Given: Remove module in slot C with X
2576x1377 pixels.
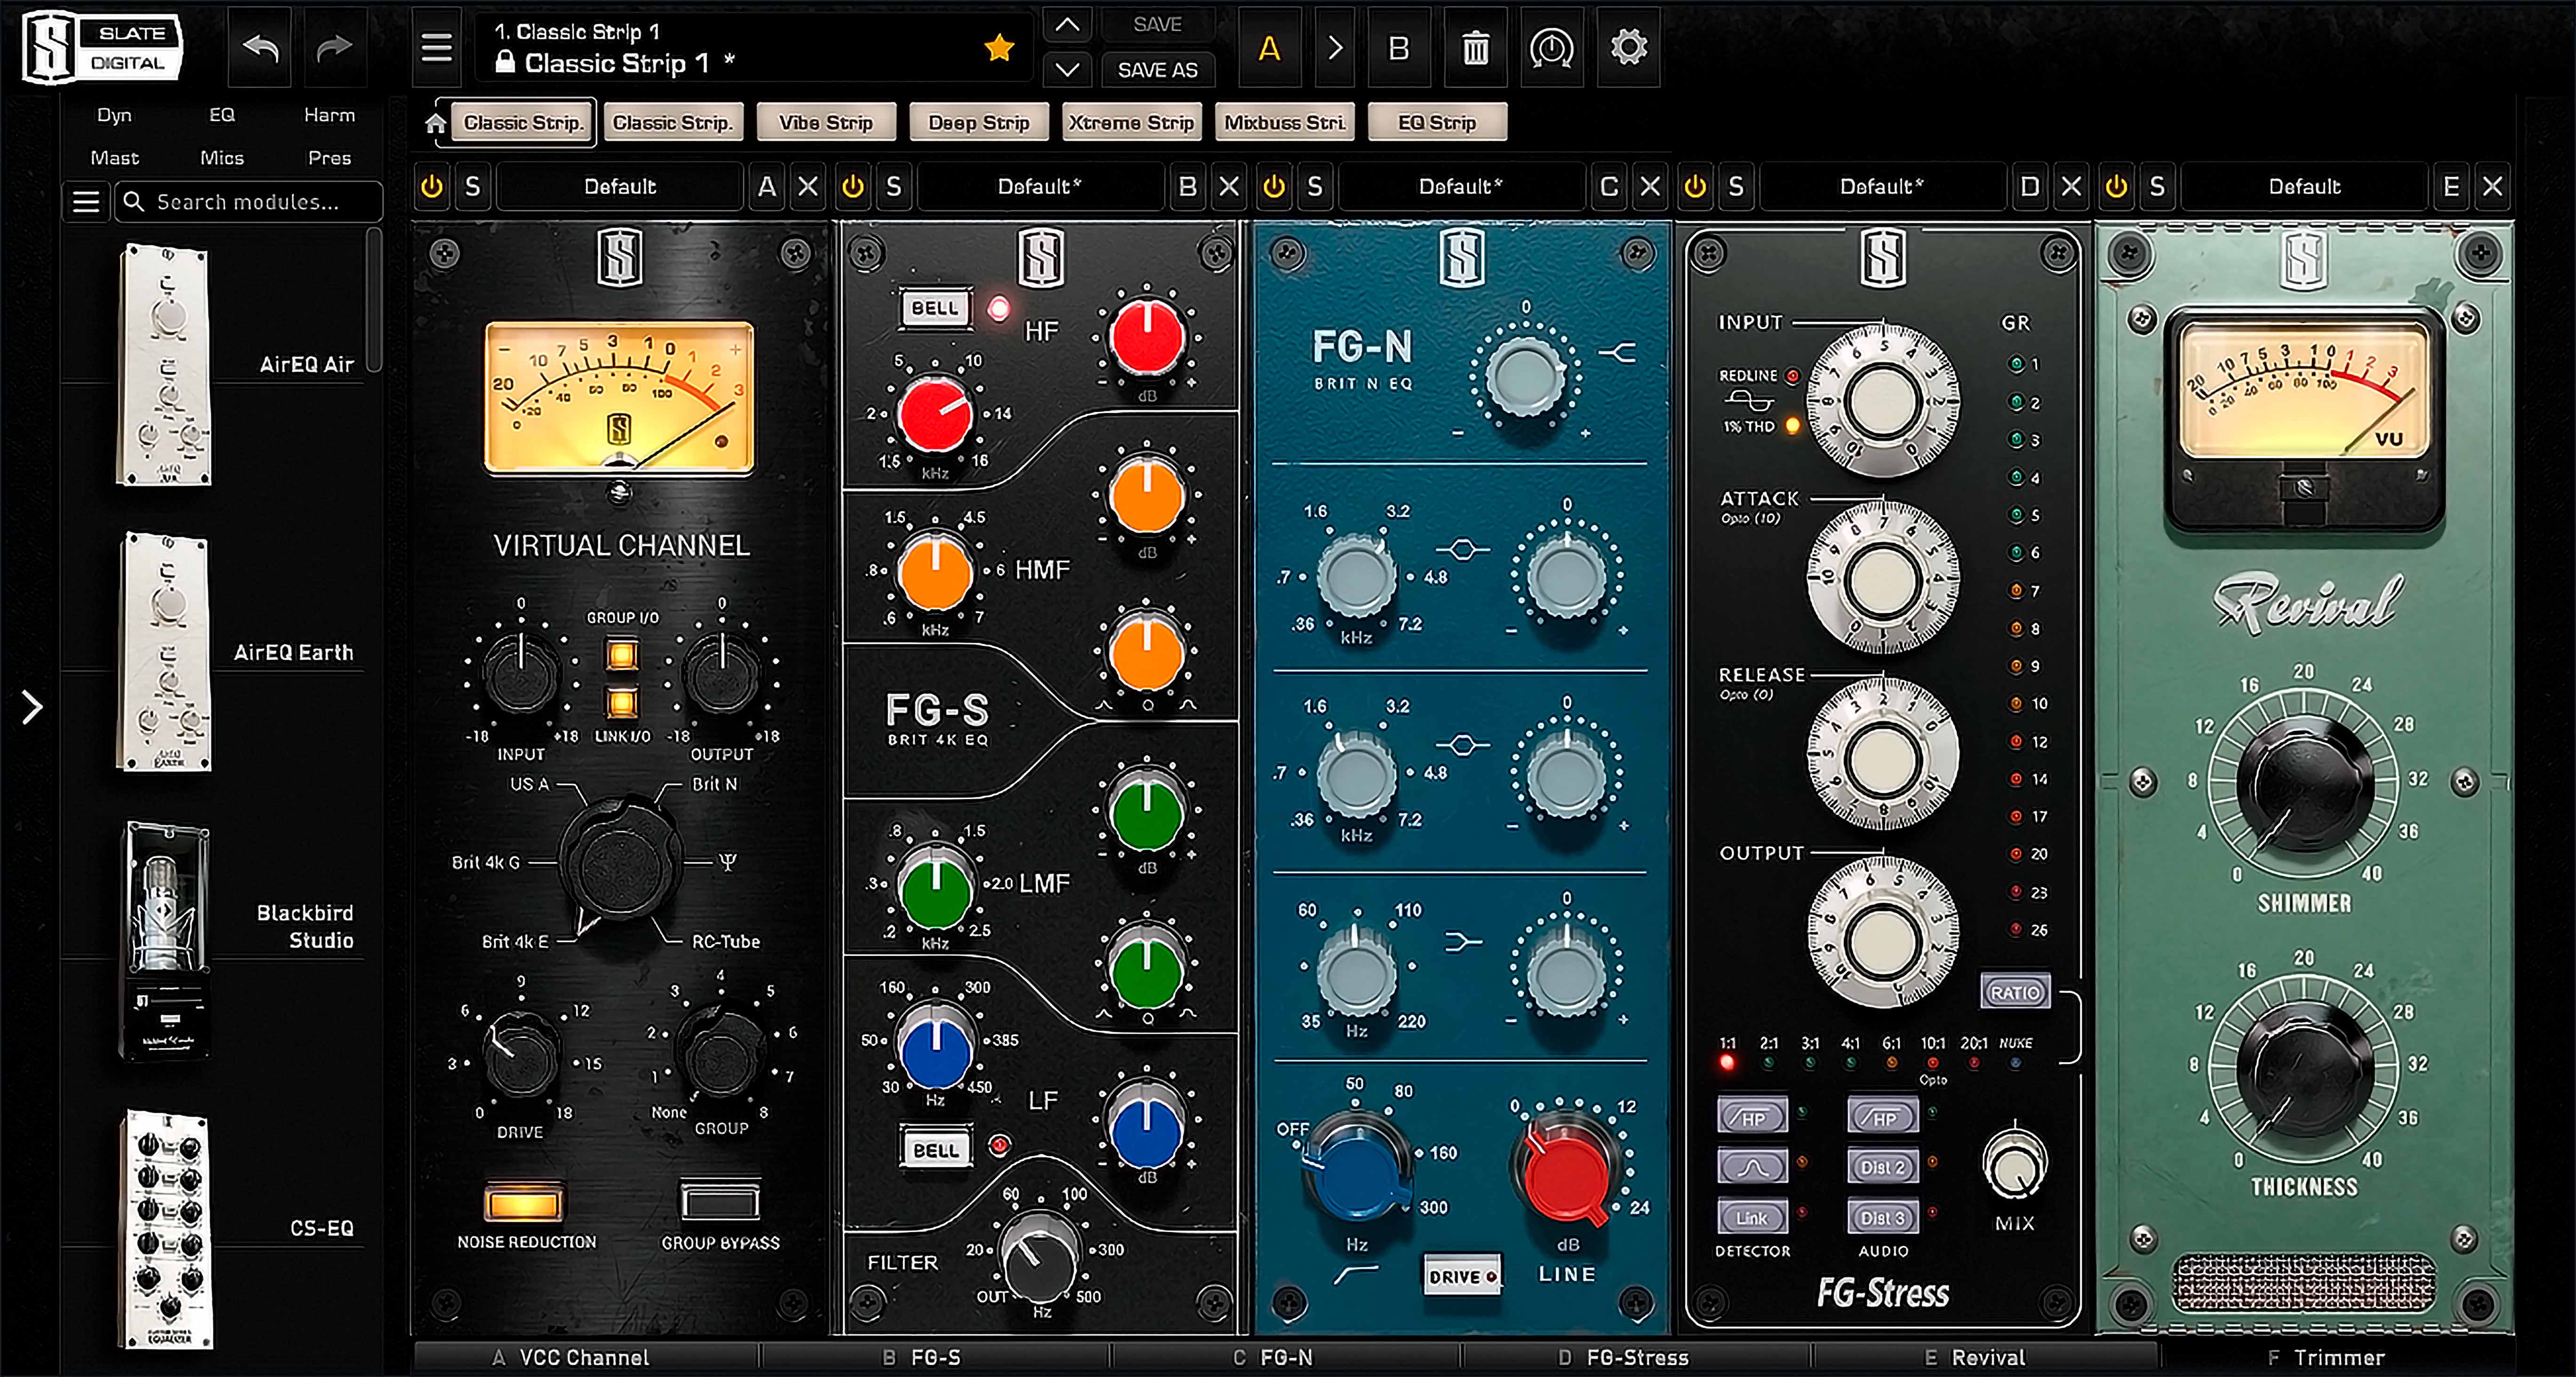Looking at the screenshot, I should pyautogui.click(x=1650, y=186).
